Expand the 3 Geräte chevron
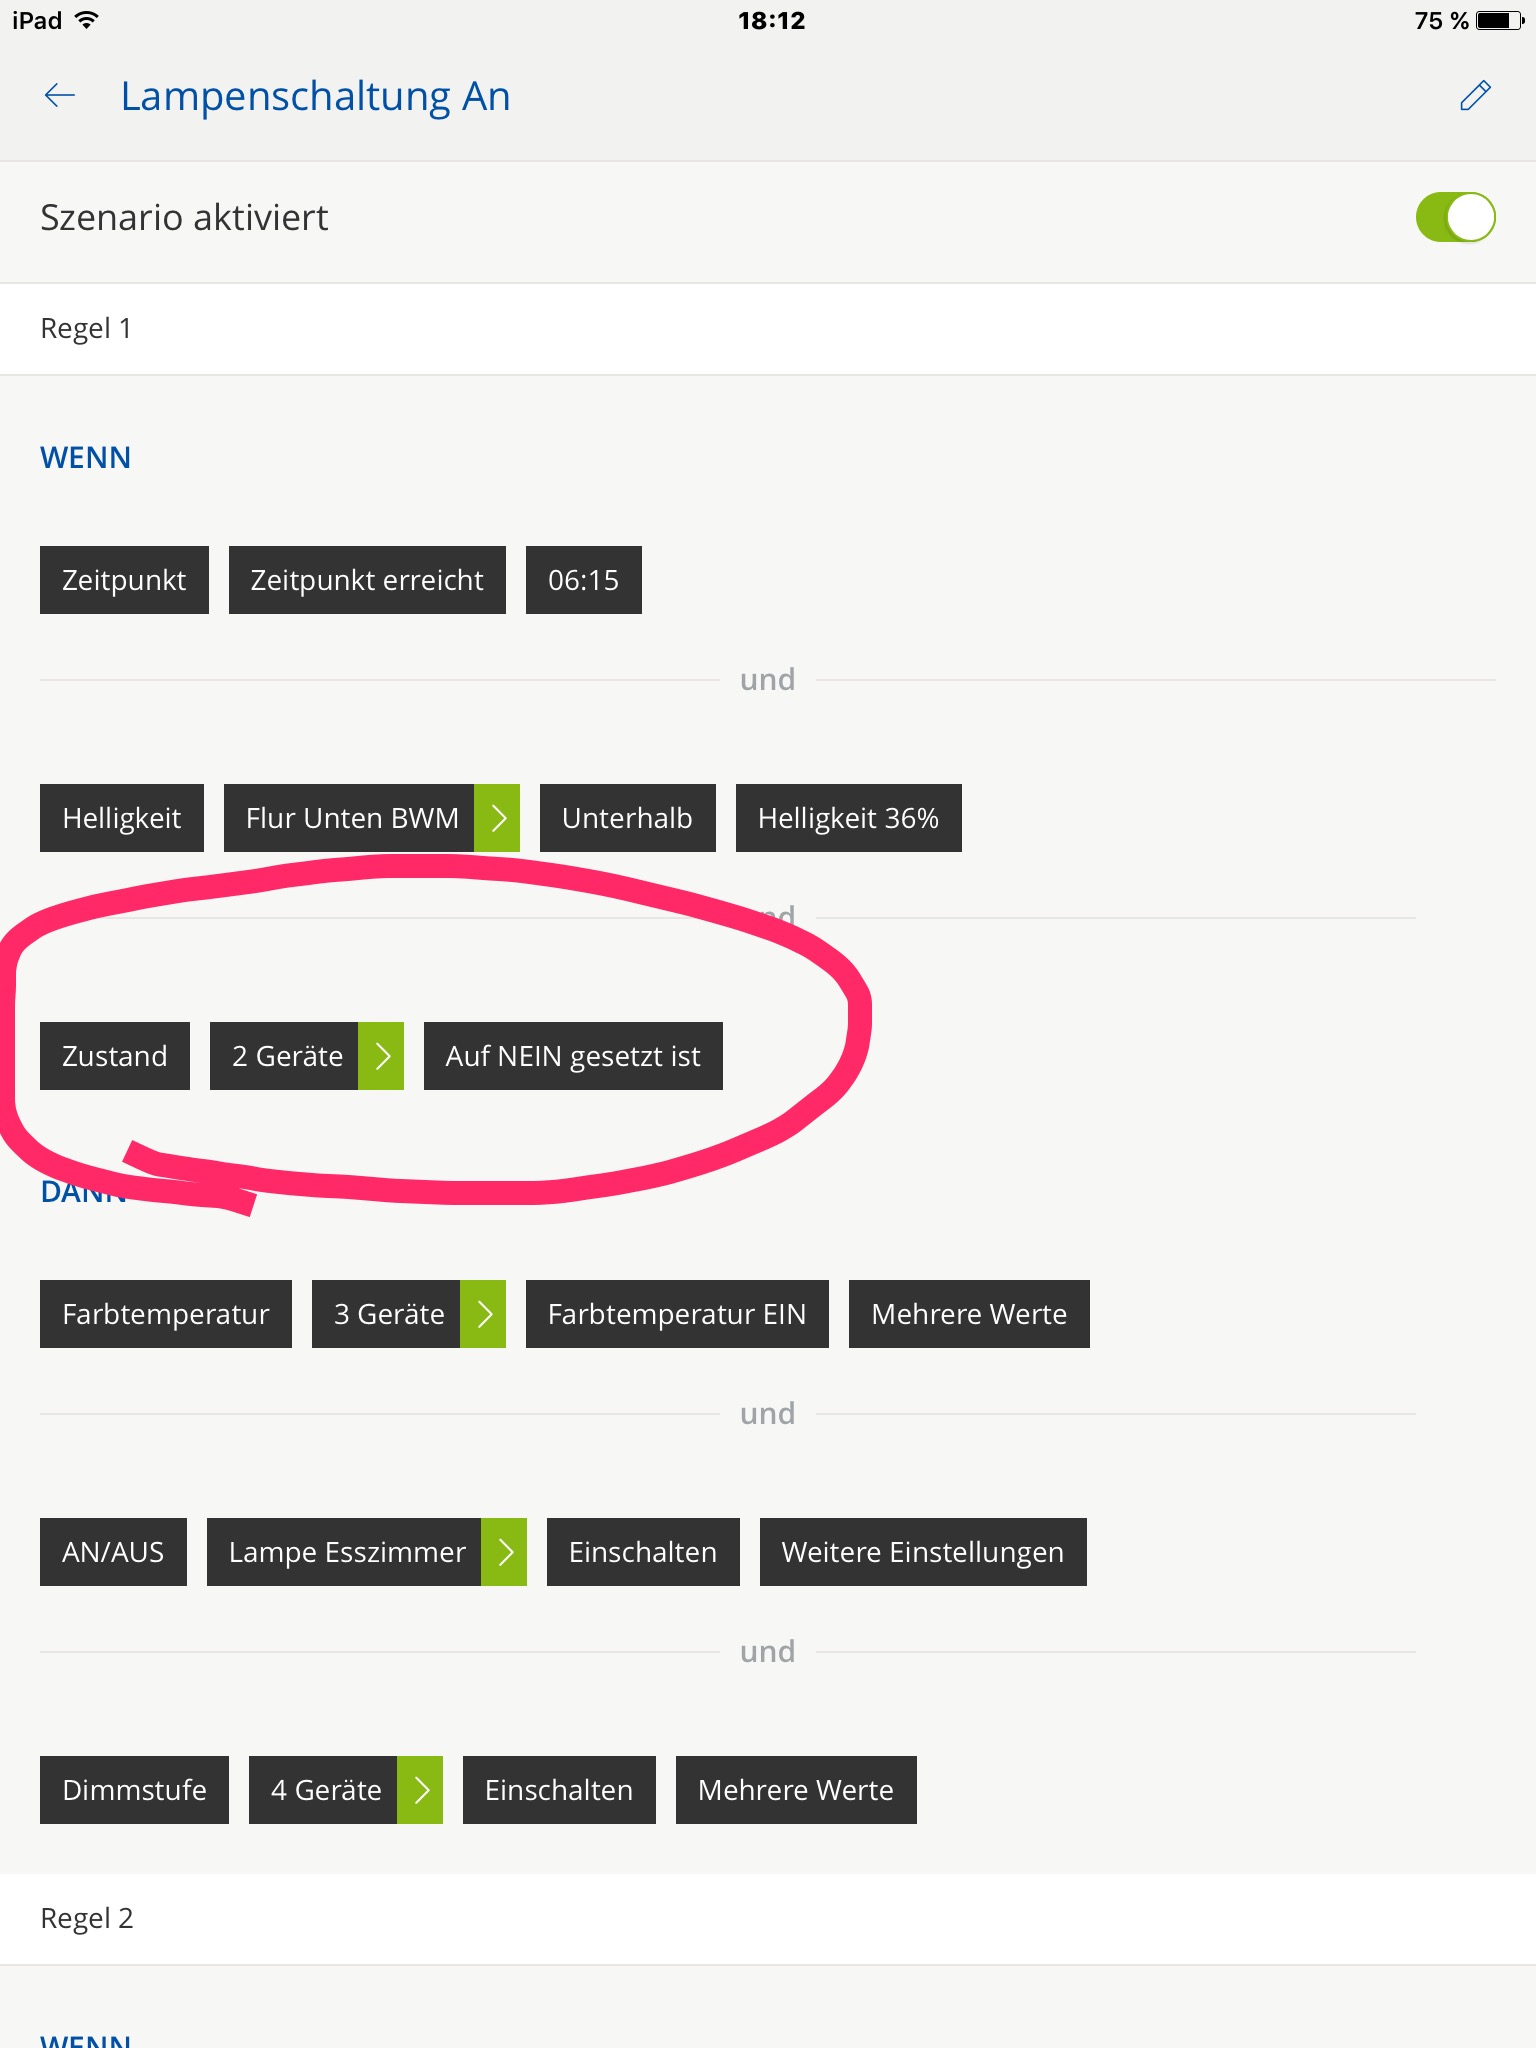The height and width of the screenshot is (2048, 1536). tap(483, 1314)
